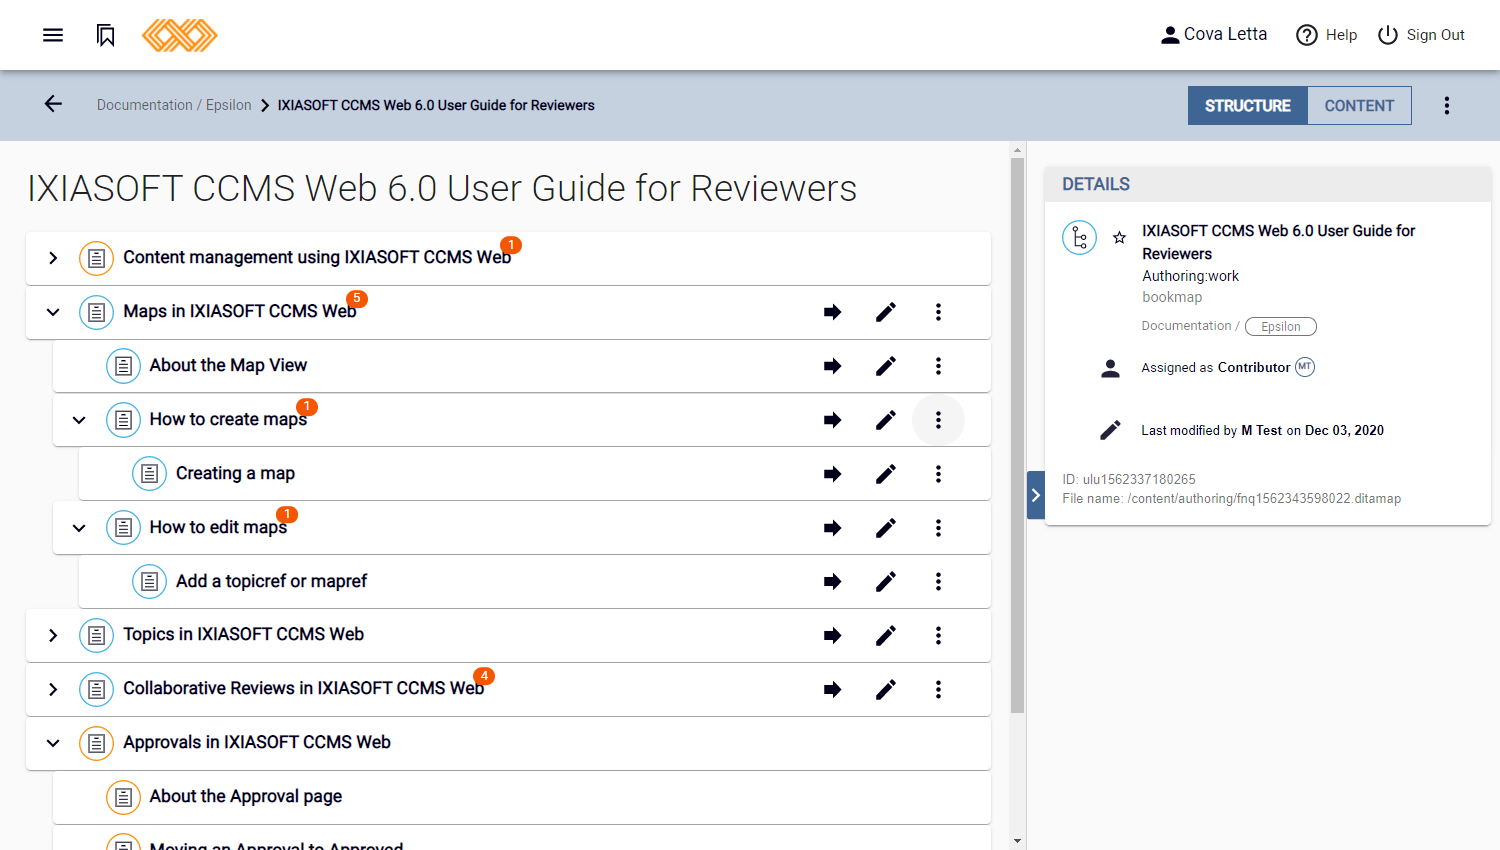
Task: Click the scrollbar up arrow
Action: tap(1017, 150)
